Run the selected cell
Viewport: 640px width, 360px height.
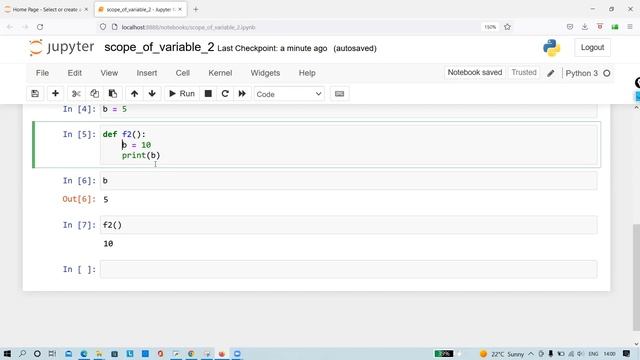(x=182, y=94)
